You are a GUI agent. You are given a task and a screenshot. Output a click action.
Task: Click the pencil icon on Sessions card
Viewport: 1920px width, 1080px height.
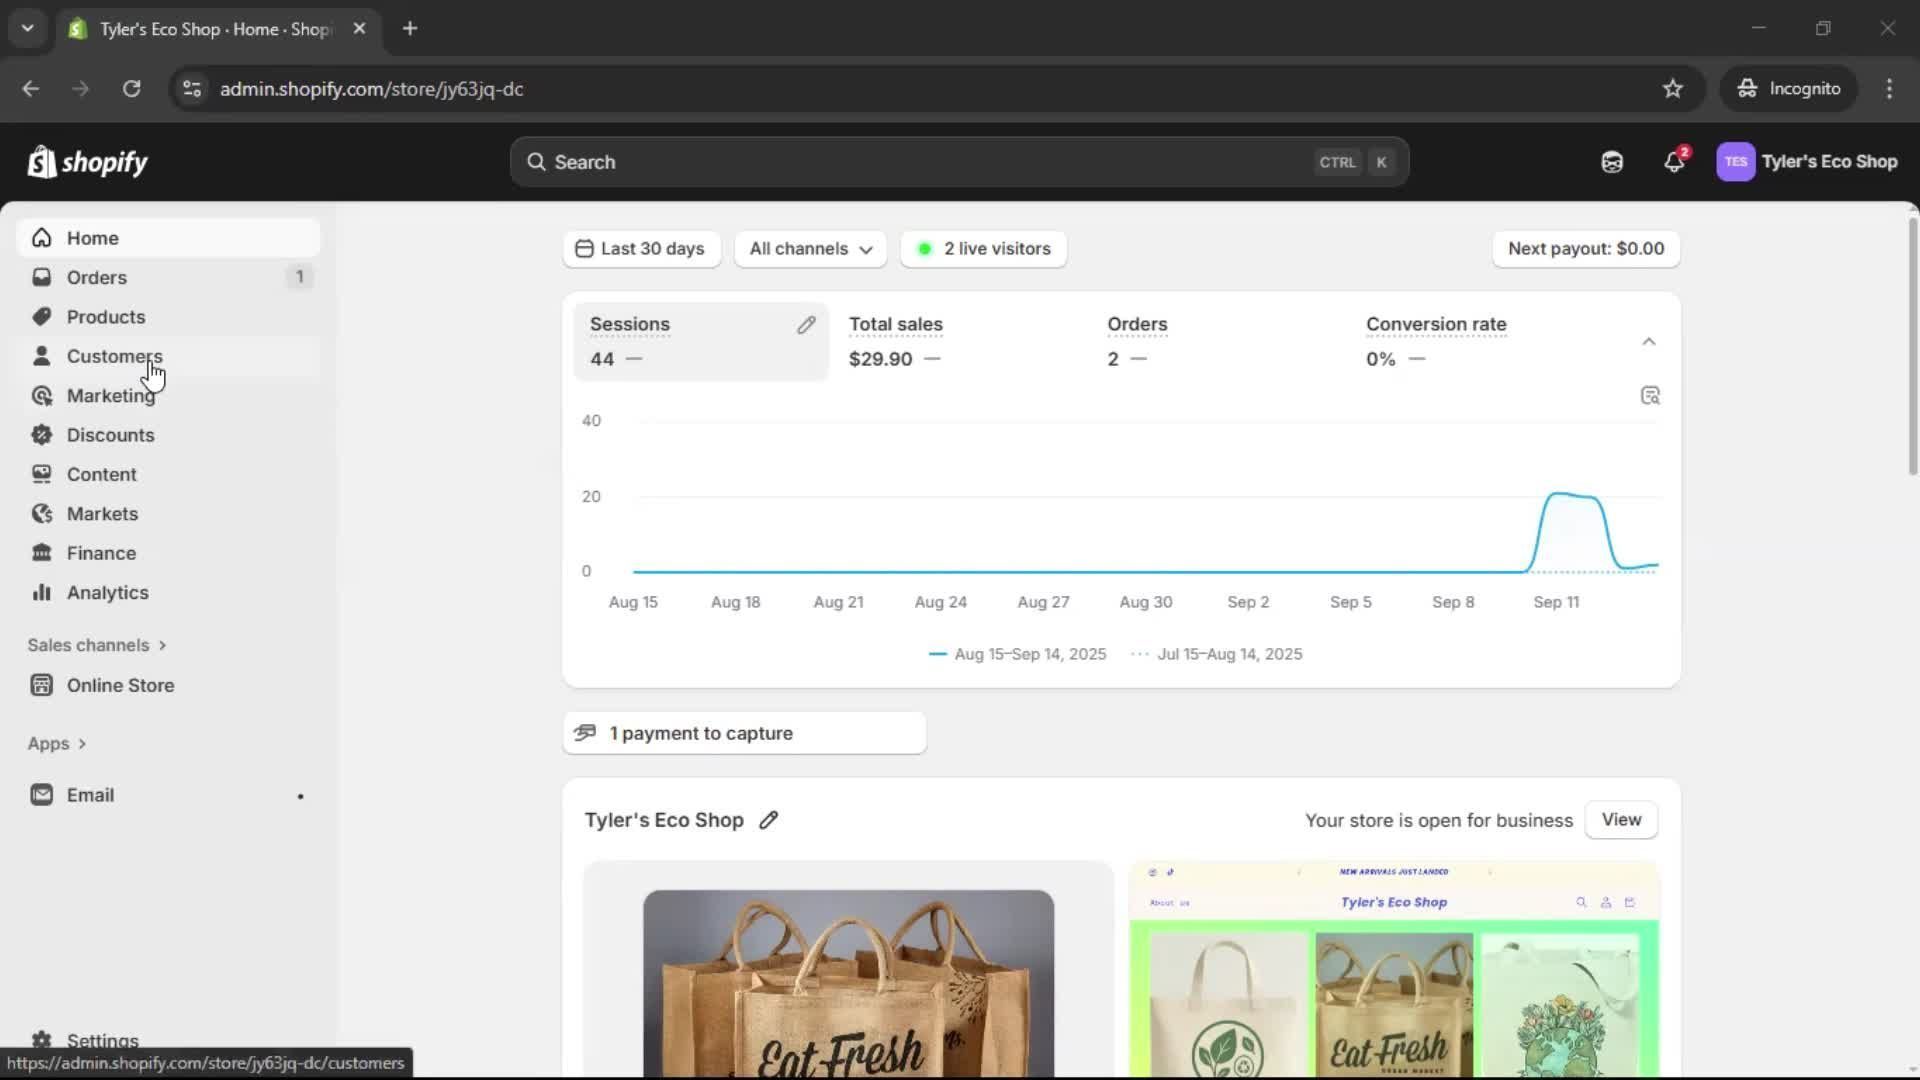(806, 325)
